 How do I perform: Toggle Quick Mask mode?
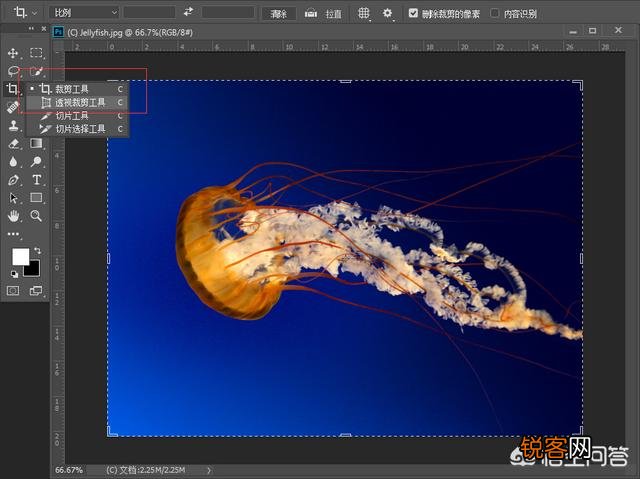coord(13,291)
